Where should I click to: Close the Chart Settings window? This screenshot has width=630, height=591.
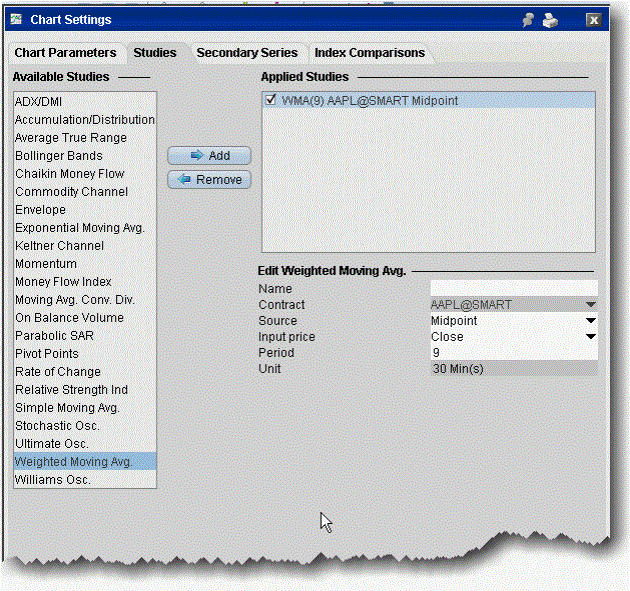[593, 19]
